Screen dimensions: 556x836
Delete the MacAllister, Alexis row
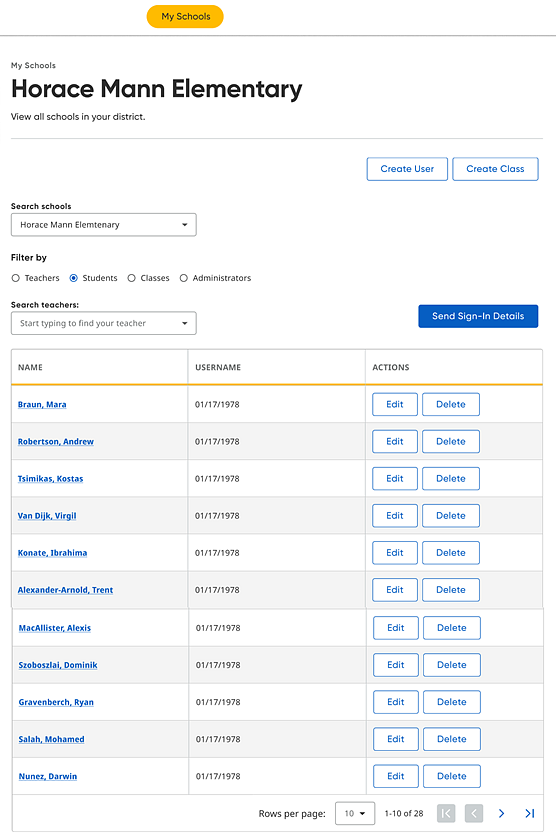tap(452, 628)
